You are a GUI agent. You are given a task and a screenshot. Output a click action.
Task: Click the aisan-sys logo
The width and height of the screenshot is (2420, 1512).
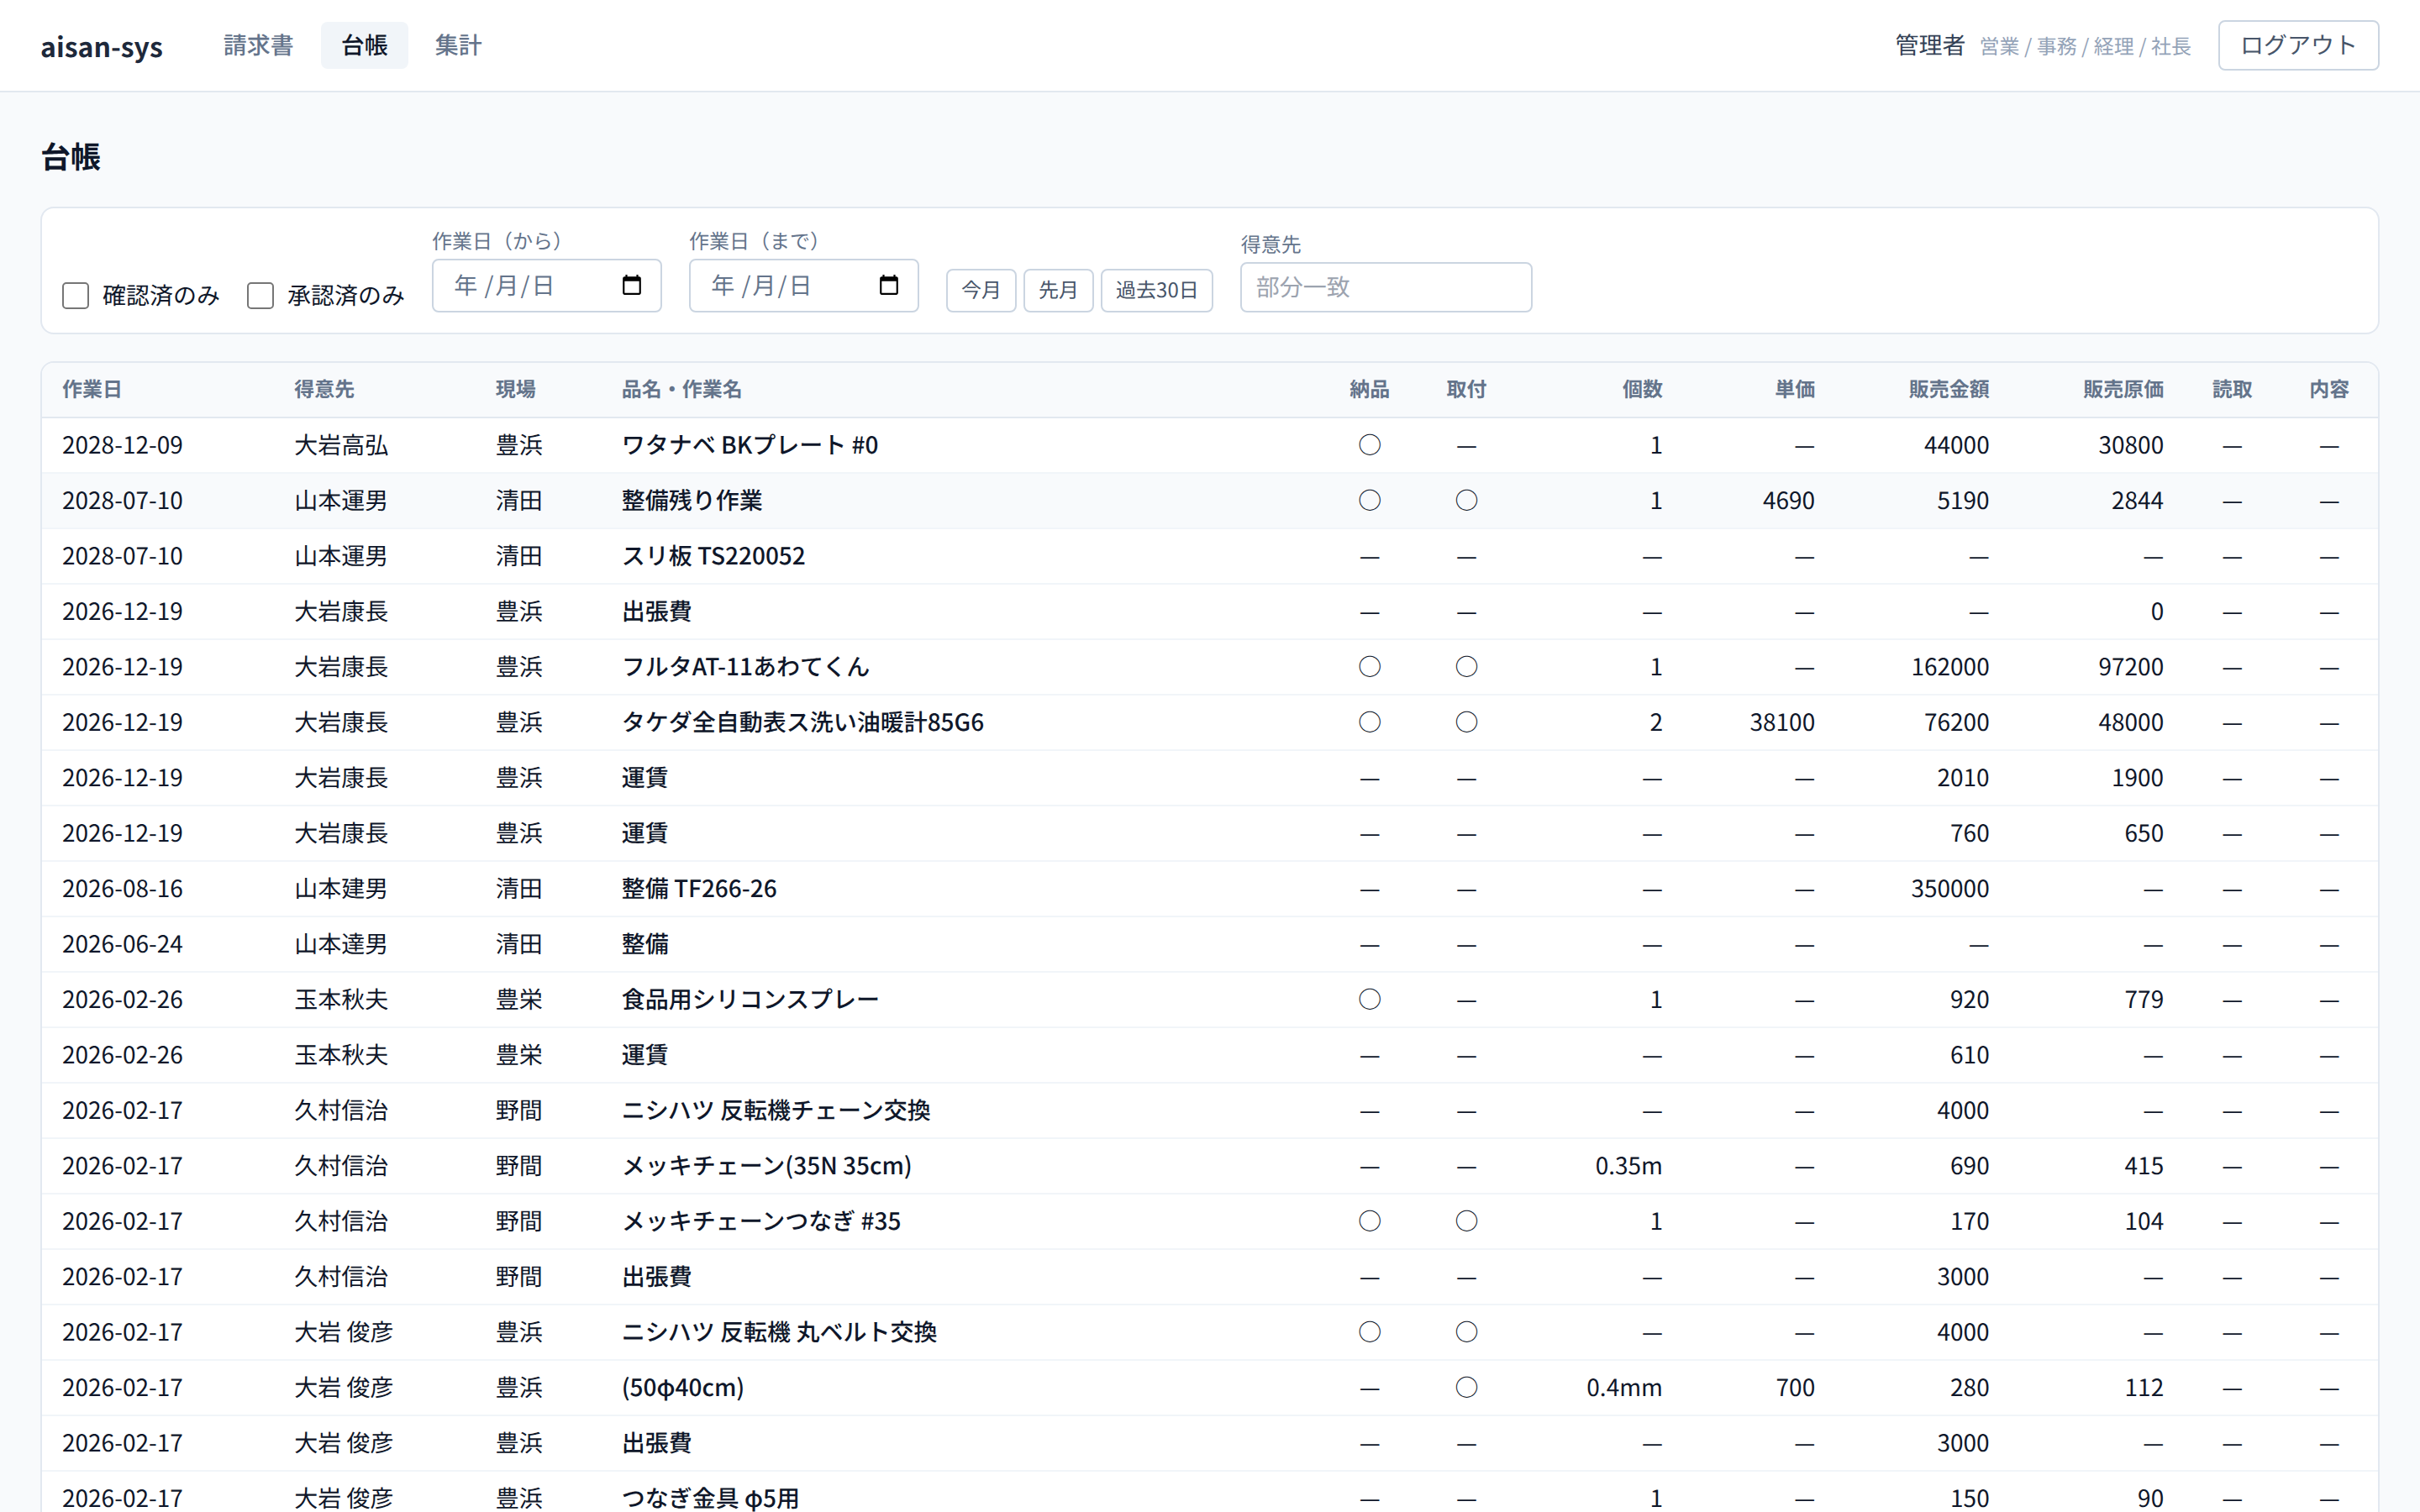click(101, 46)
